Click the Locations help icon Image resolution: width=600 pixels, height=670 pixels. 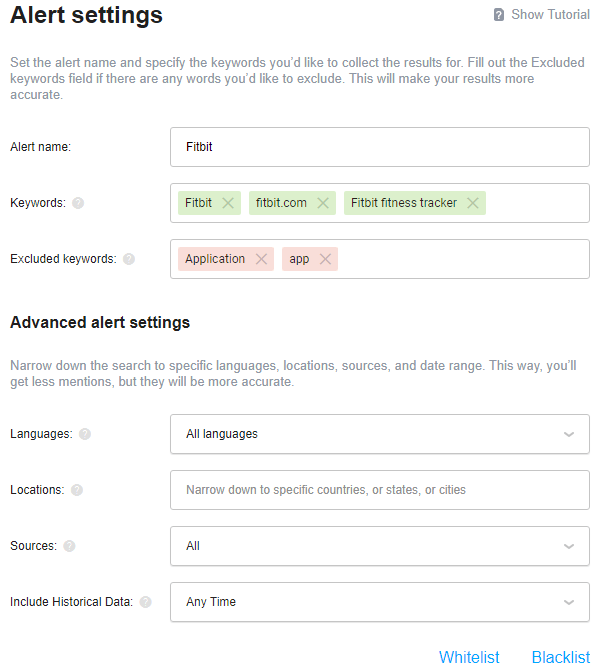pyautogui.click(x=77, y=490)
